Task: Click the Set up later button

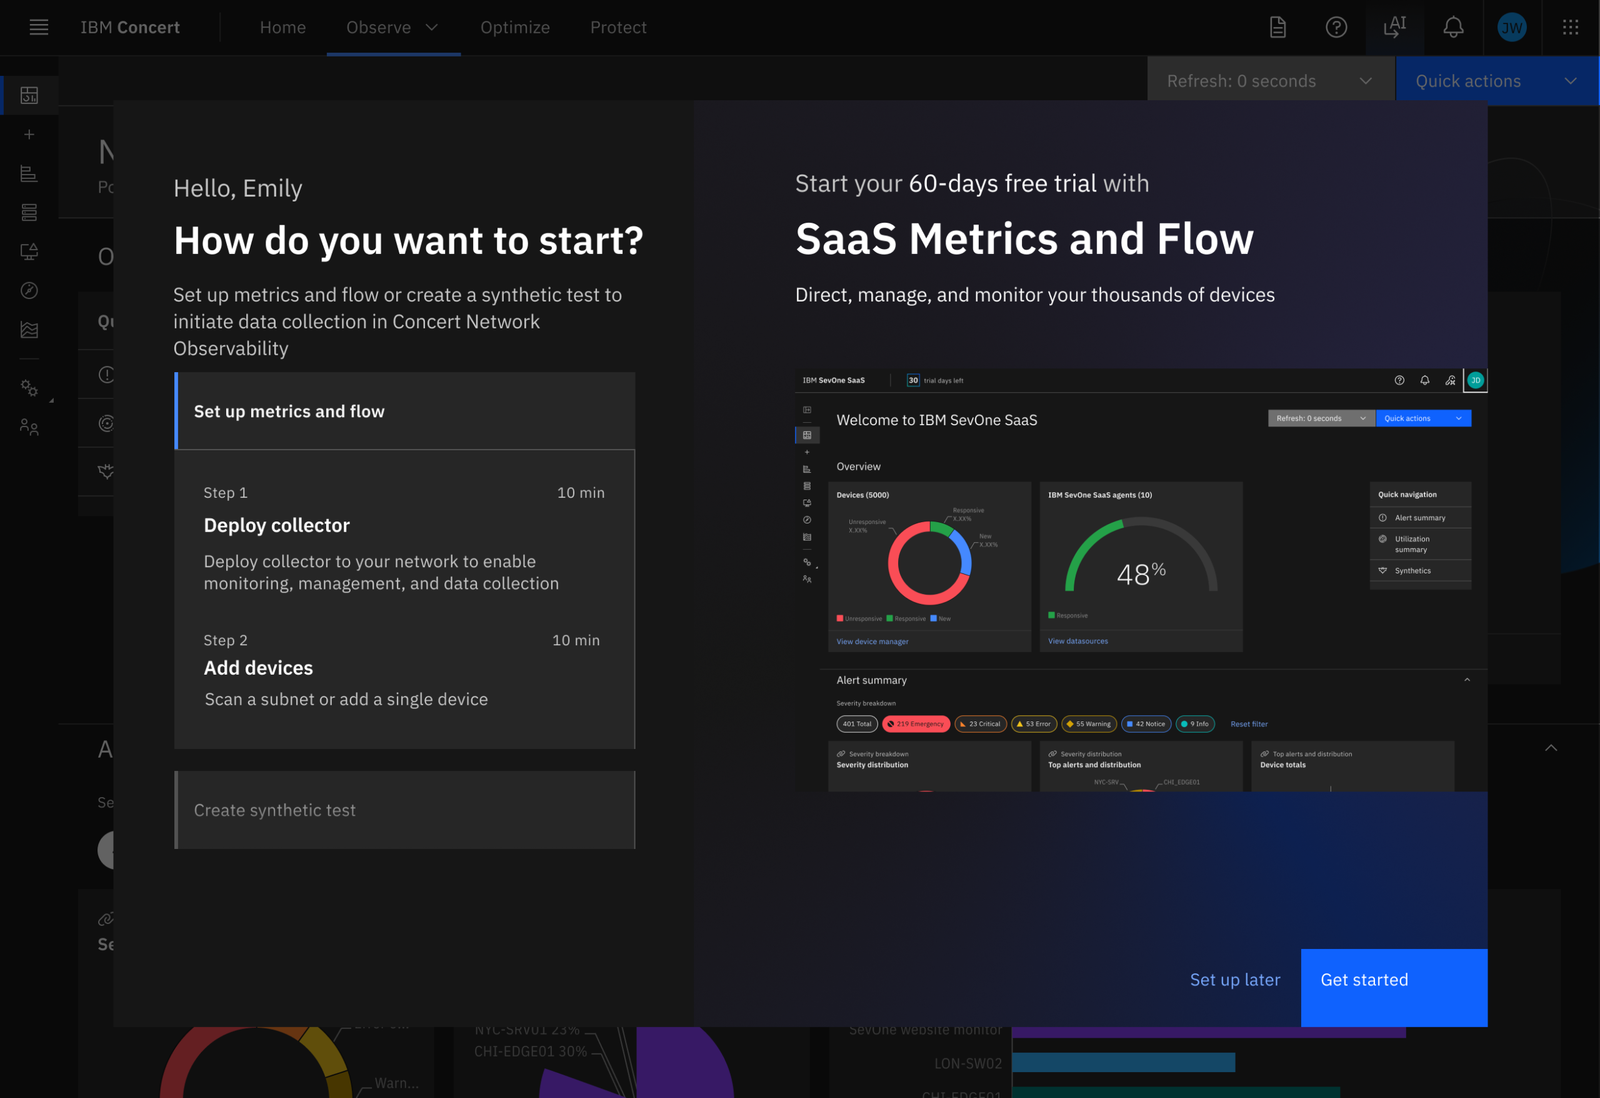Action: click(x=1235, y=980)
